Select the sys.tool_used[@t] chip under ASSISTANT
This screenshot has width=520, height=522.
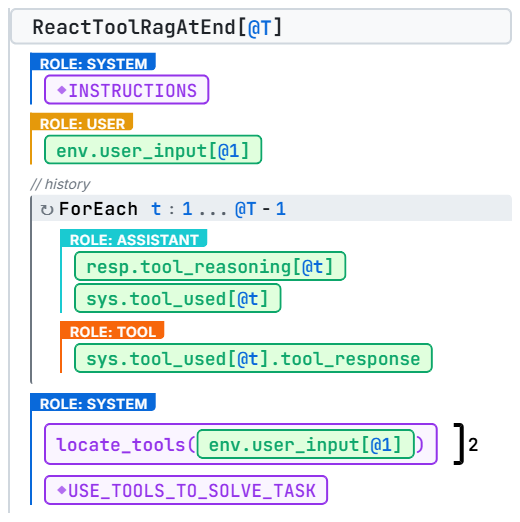(178, 298)
